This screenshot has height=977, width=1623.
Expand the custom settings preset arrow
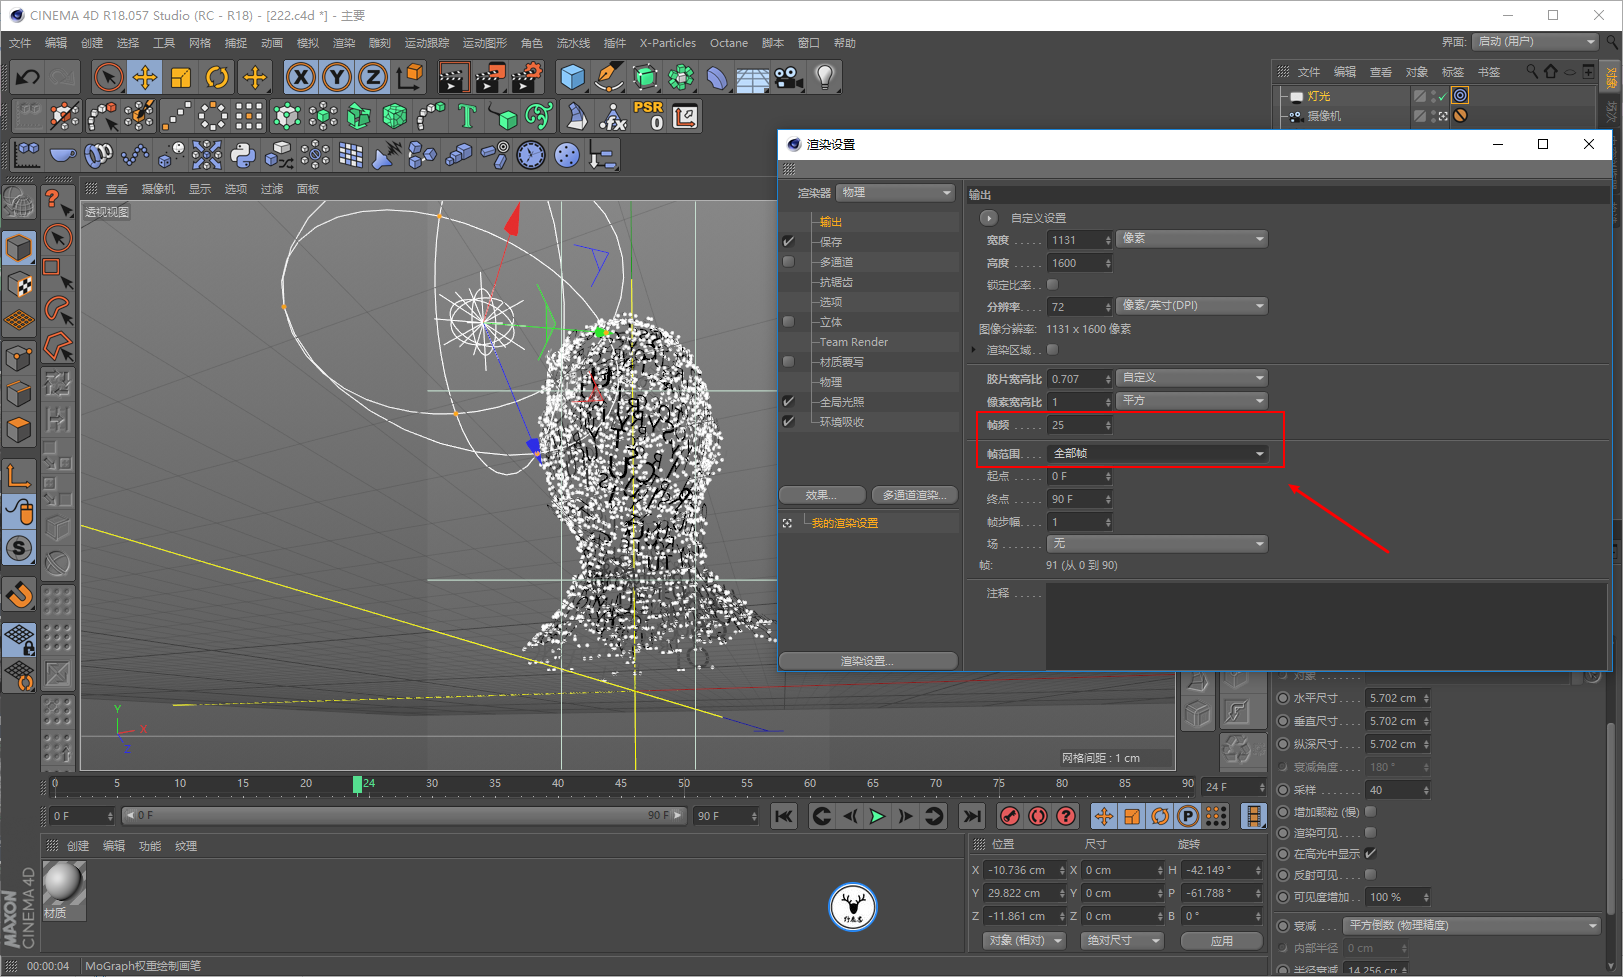point(988,218)
